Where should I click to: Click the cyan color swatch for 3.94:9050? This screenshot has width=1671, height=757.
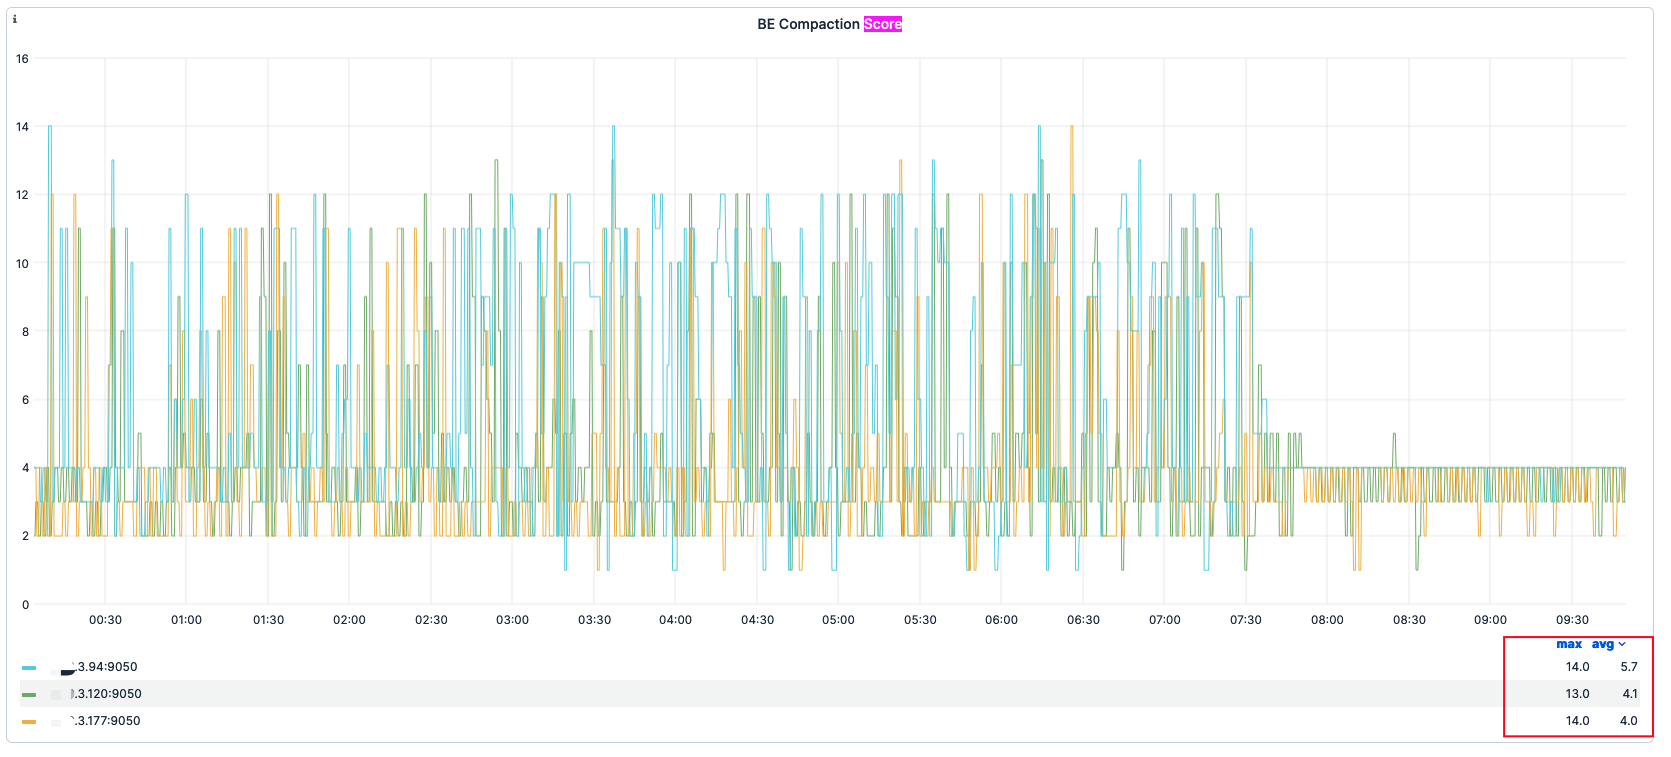coord(29,668)
